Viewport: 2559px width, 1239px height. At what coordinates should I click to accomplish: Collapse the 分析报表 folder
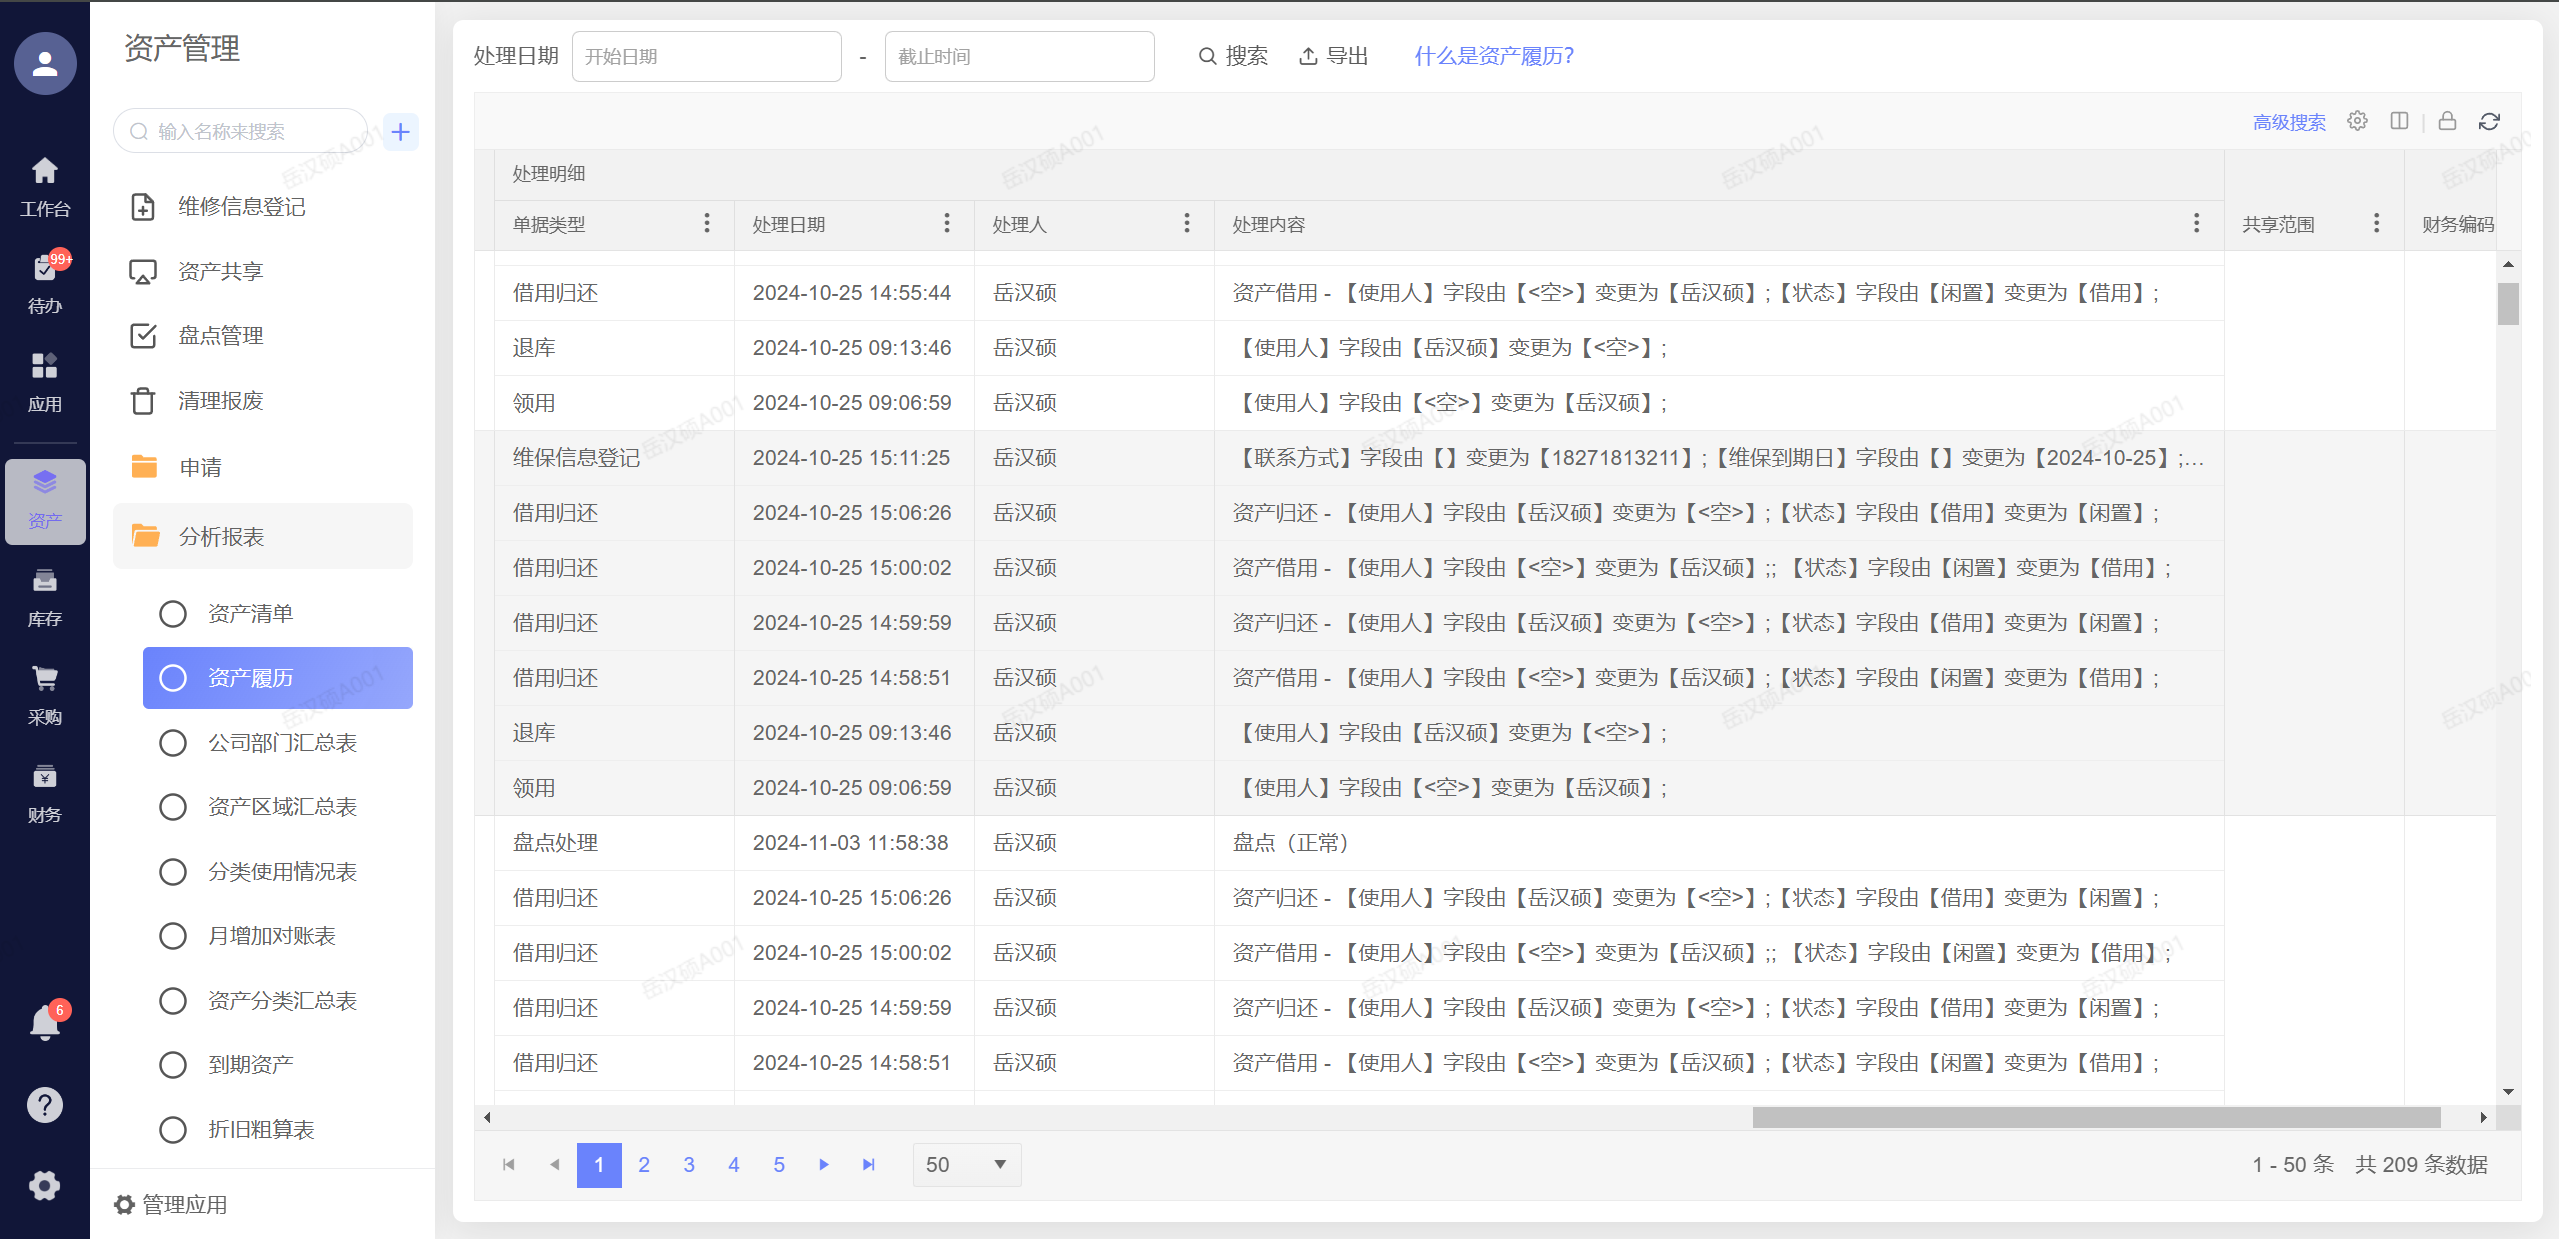pos(263,537)
